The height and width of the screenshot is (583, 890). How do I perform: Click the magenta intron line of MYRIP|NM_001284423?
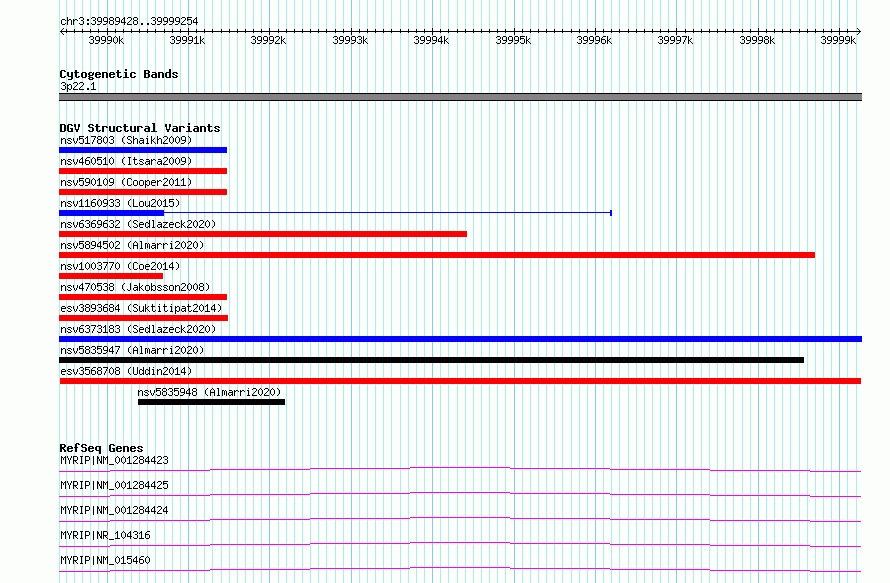pos(460,469)
